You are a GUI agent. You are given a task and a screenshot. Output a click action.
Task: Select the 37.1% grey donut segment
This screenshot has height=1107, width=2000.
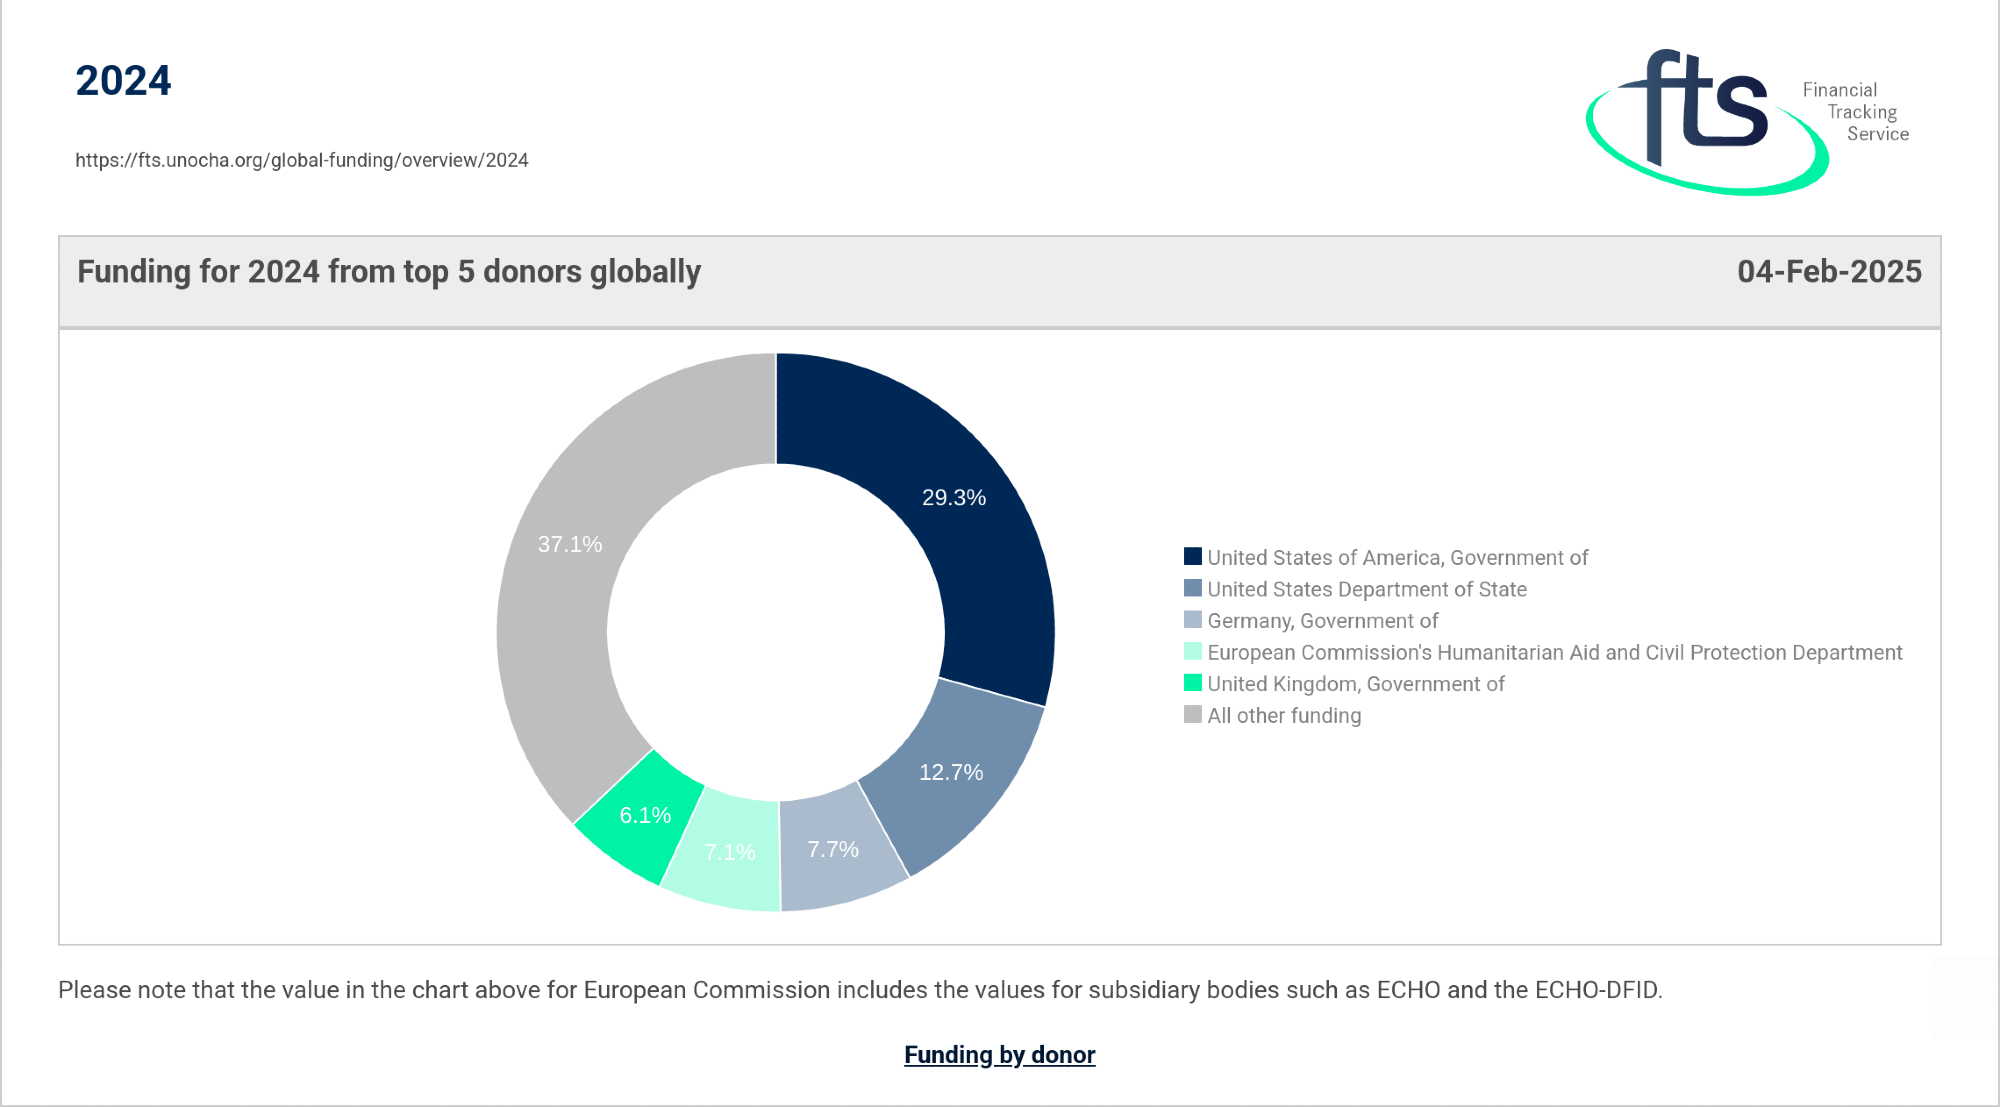click(x=569, y=545)
